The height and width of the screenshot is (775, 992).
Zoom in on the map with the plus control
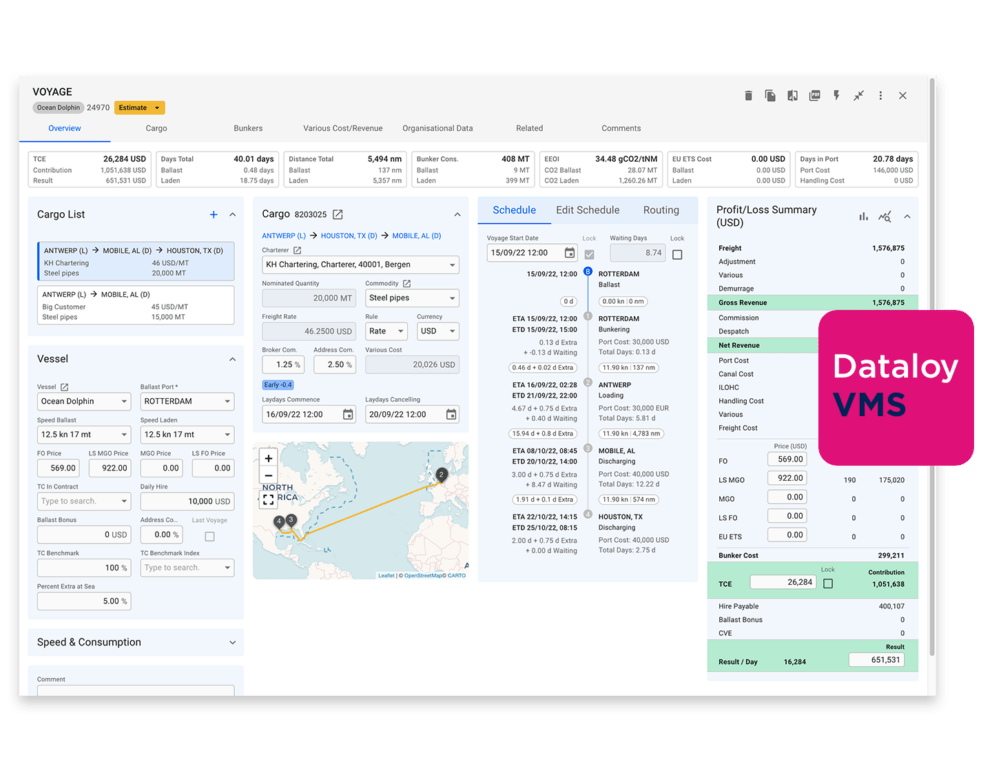click(267, 458)
